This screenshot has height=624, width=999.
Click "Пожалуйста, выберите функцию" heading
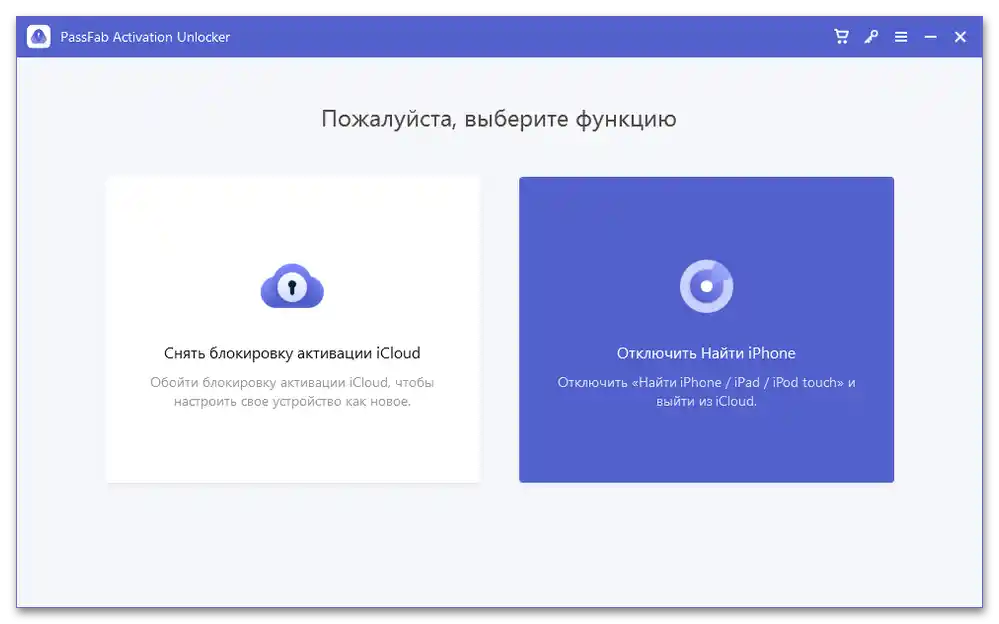click(x=499, y=119)
